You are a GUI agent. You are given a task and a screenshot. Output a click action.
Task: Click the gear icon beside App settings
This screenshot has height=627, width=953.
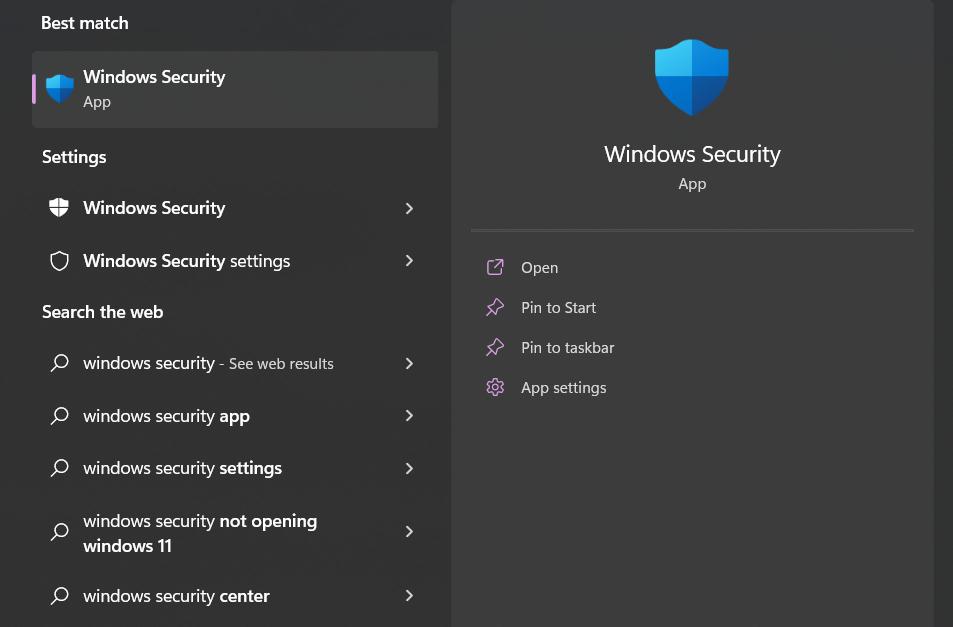(495, 388)
